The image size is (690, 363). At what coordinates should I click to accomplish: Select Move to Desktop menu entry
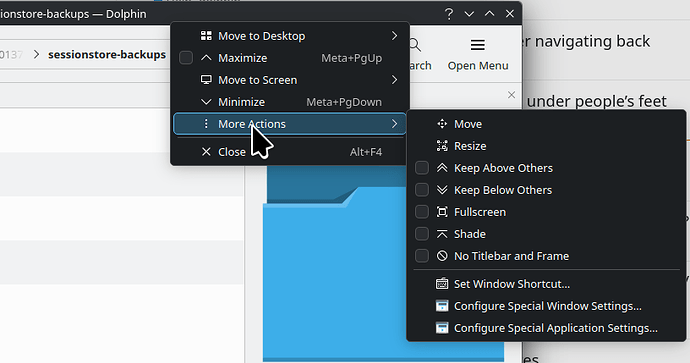(x=289, y=36)
